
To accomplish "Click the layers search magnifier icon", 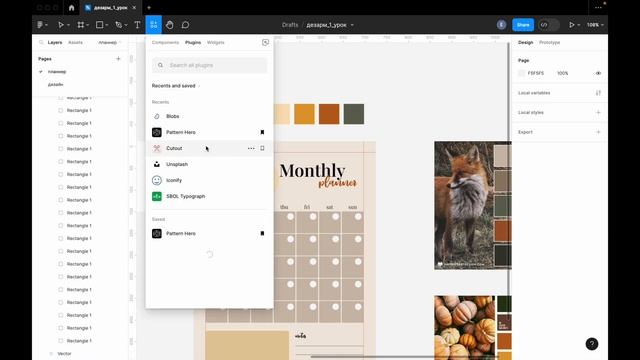I will [41, 42].
